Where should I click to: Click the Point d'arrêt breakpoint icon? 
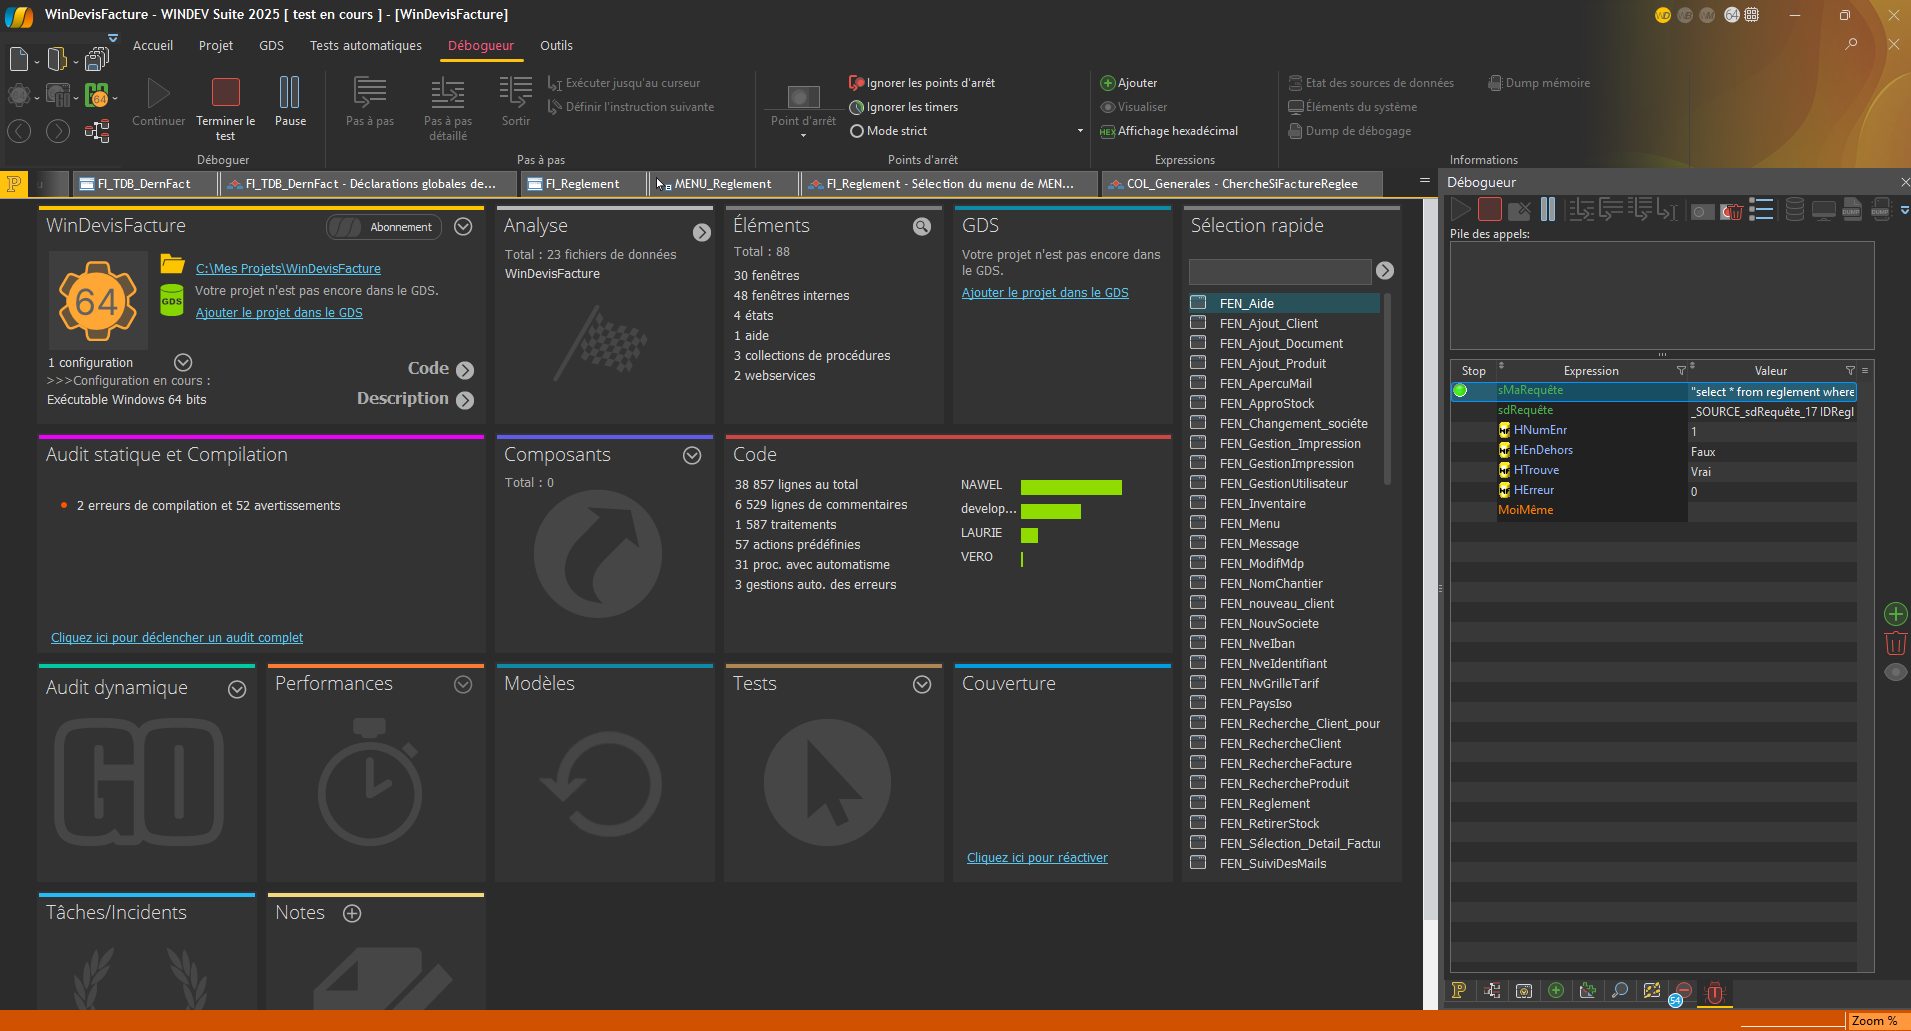point(803,96)
